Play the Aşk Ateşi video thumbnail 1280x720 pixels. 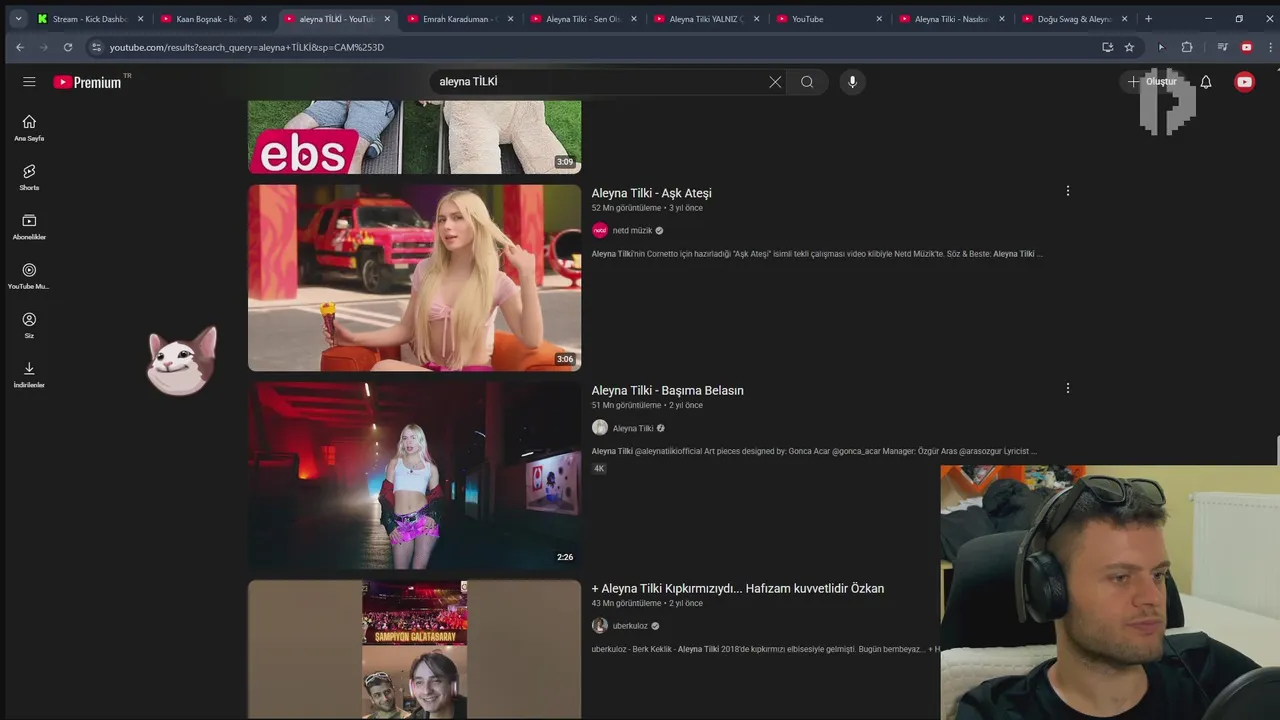pyautogui.click(x=414, y=278)
